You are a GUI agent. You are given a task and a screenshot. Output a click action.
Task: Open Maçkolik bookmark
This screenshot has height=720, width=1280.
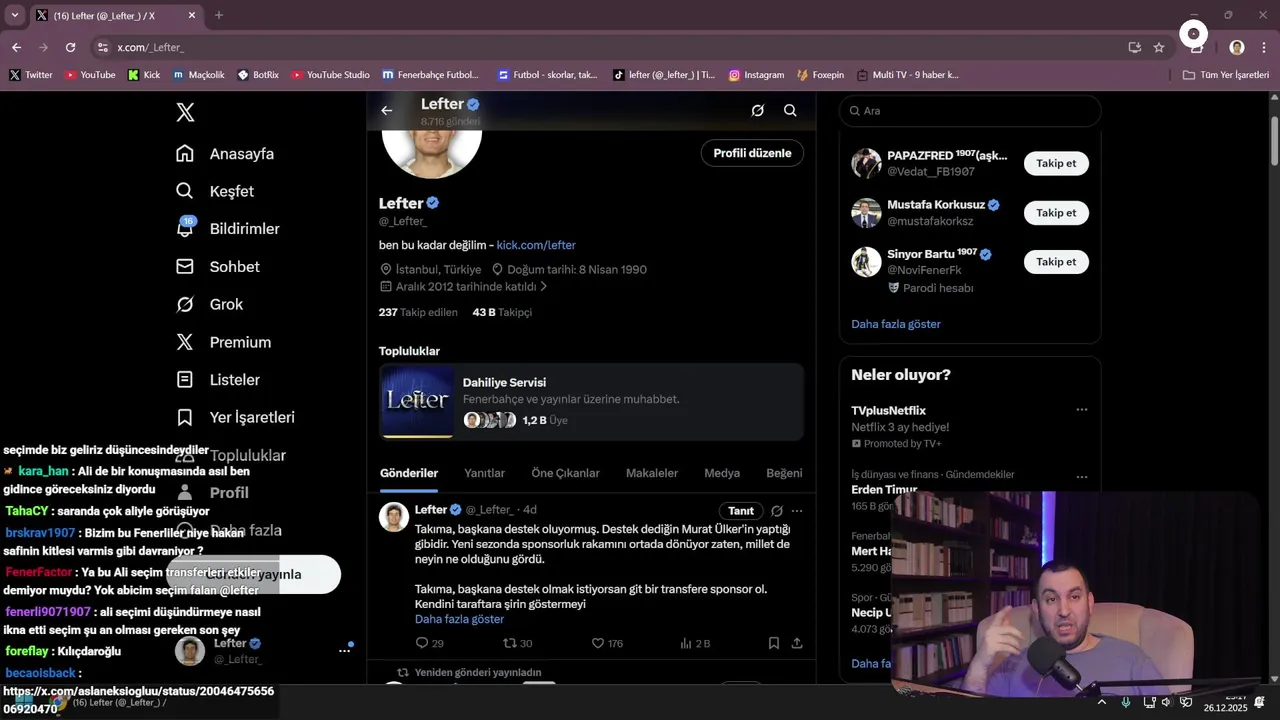click(x=198, y=75)
